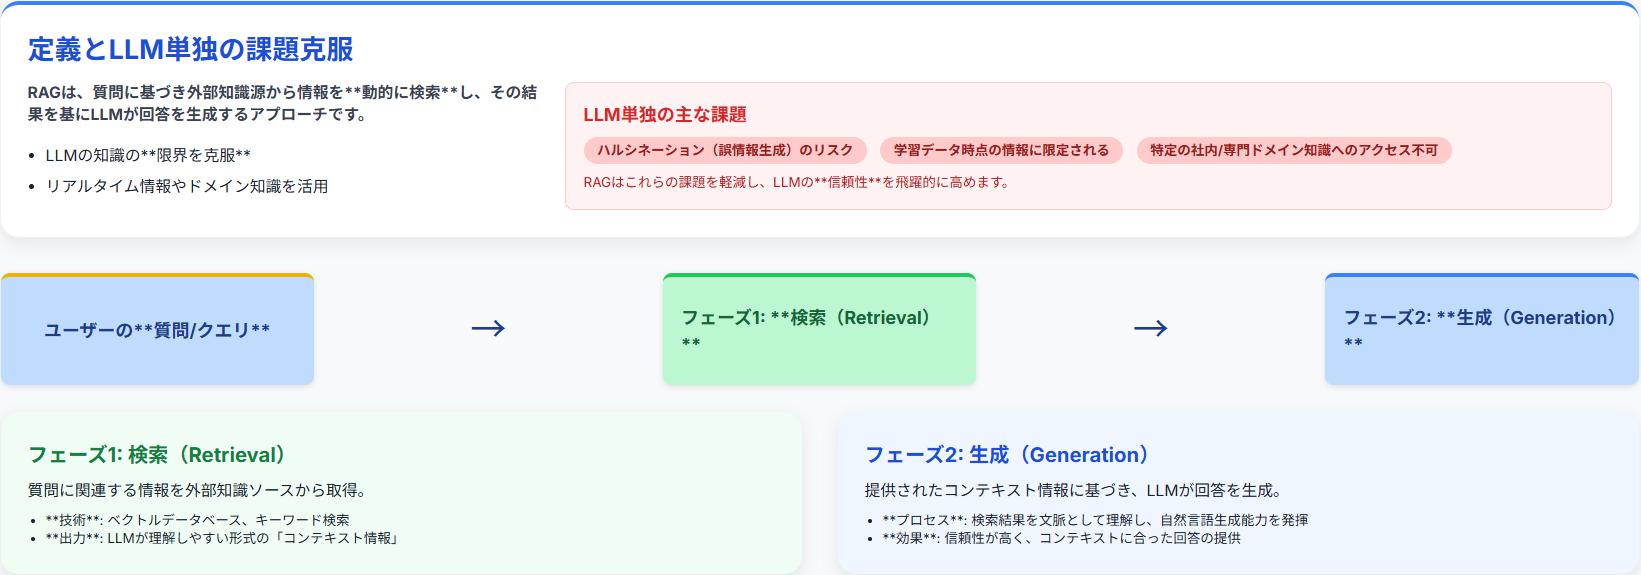Click the RAGはこれらの課題を軽減し red note text
This screenshot has width=1641, height=575.
coord(796,182)
